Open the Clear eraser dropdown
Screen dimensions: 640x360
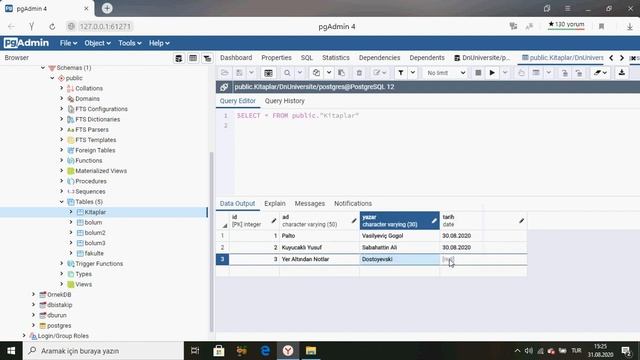(x=600, y=73)
